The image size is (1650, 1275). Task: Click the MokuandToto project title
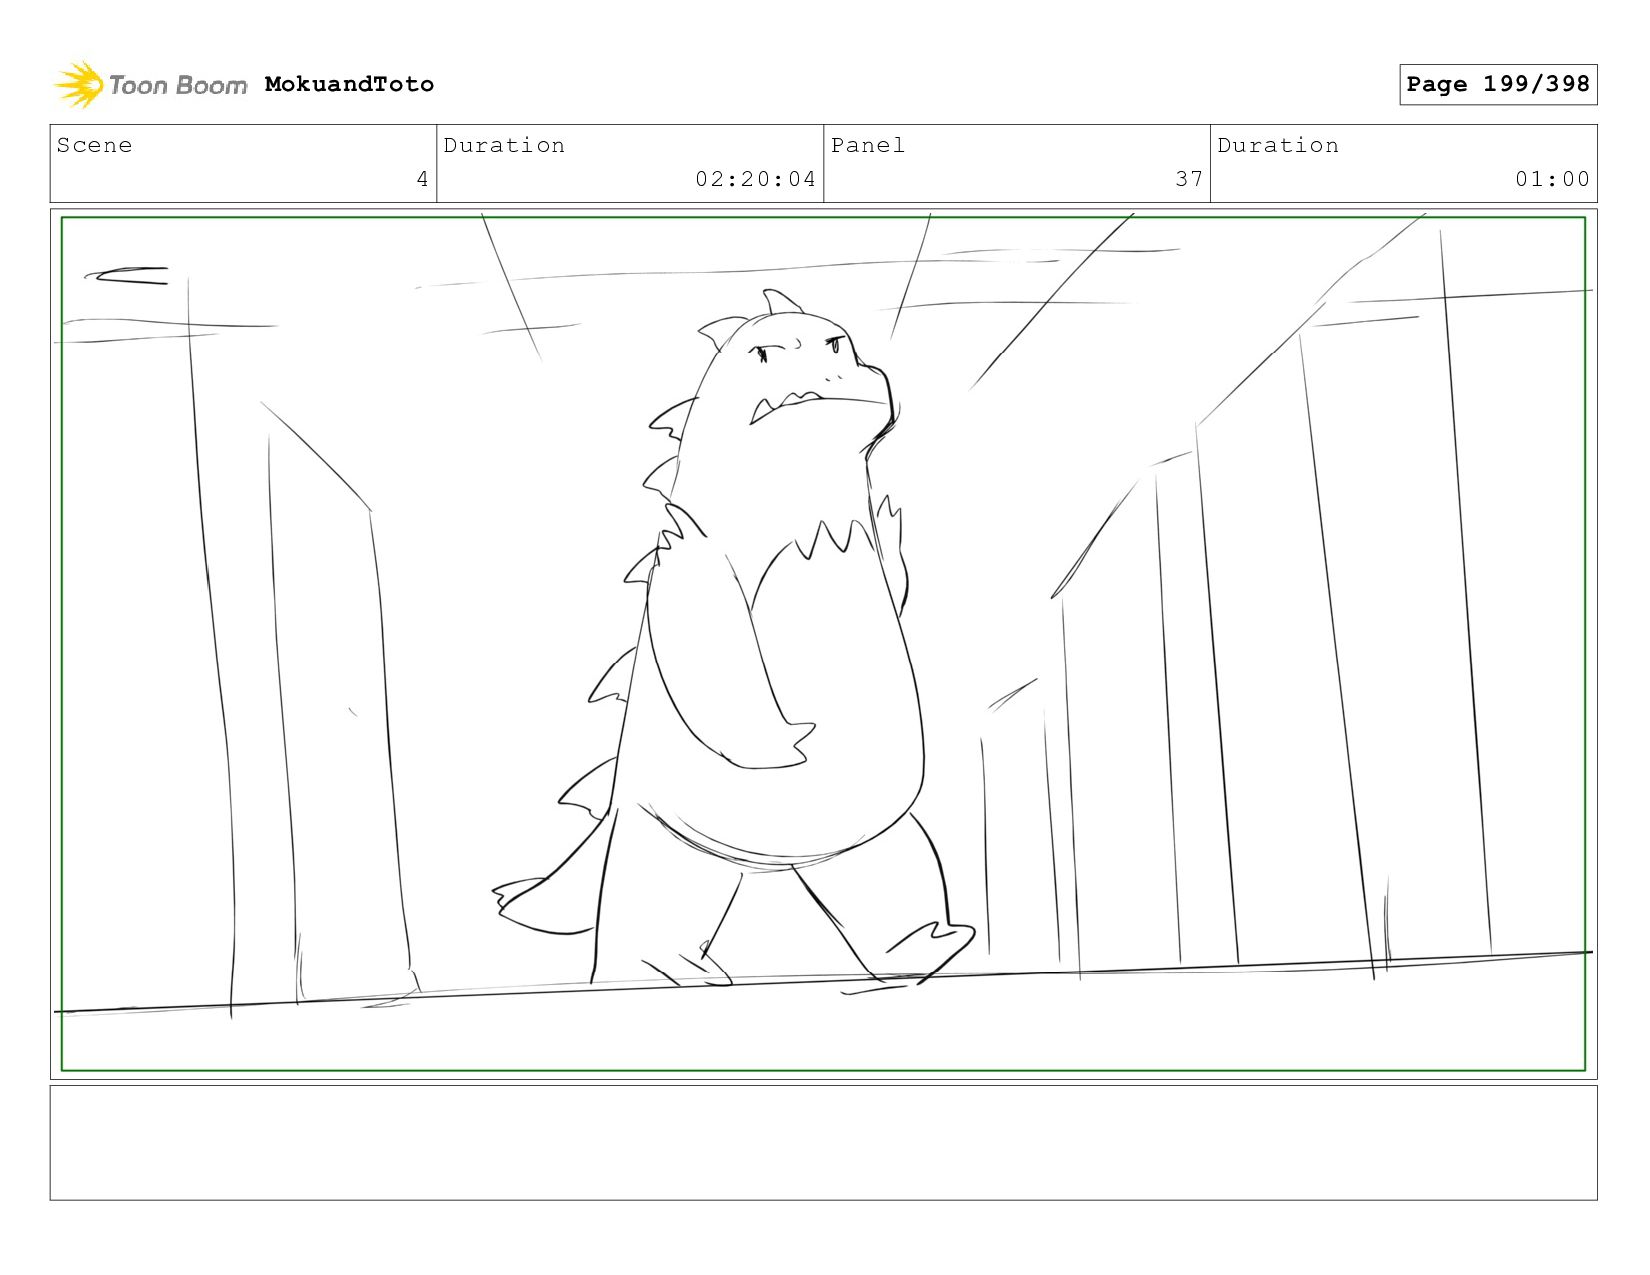coord(349,84)
